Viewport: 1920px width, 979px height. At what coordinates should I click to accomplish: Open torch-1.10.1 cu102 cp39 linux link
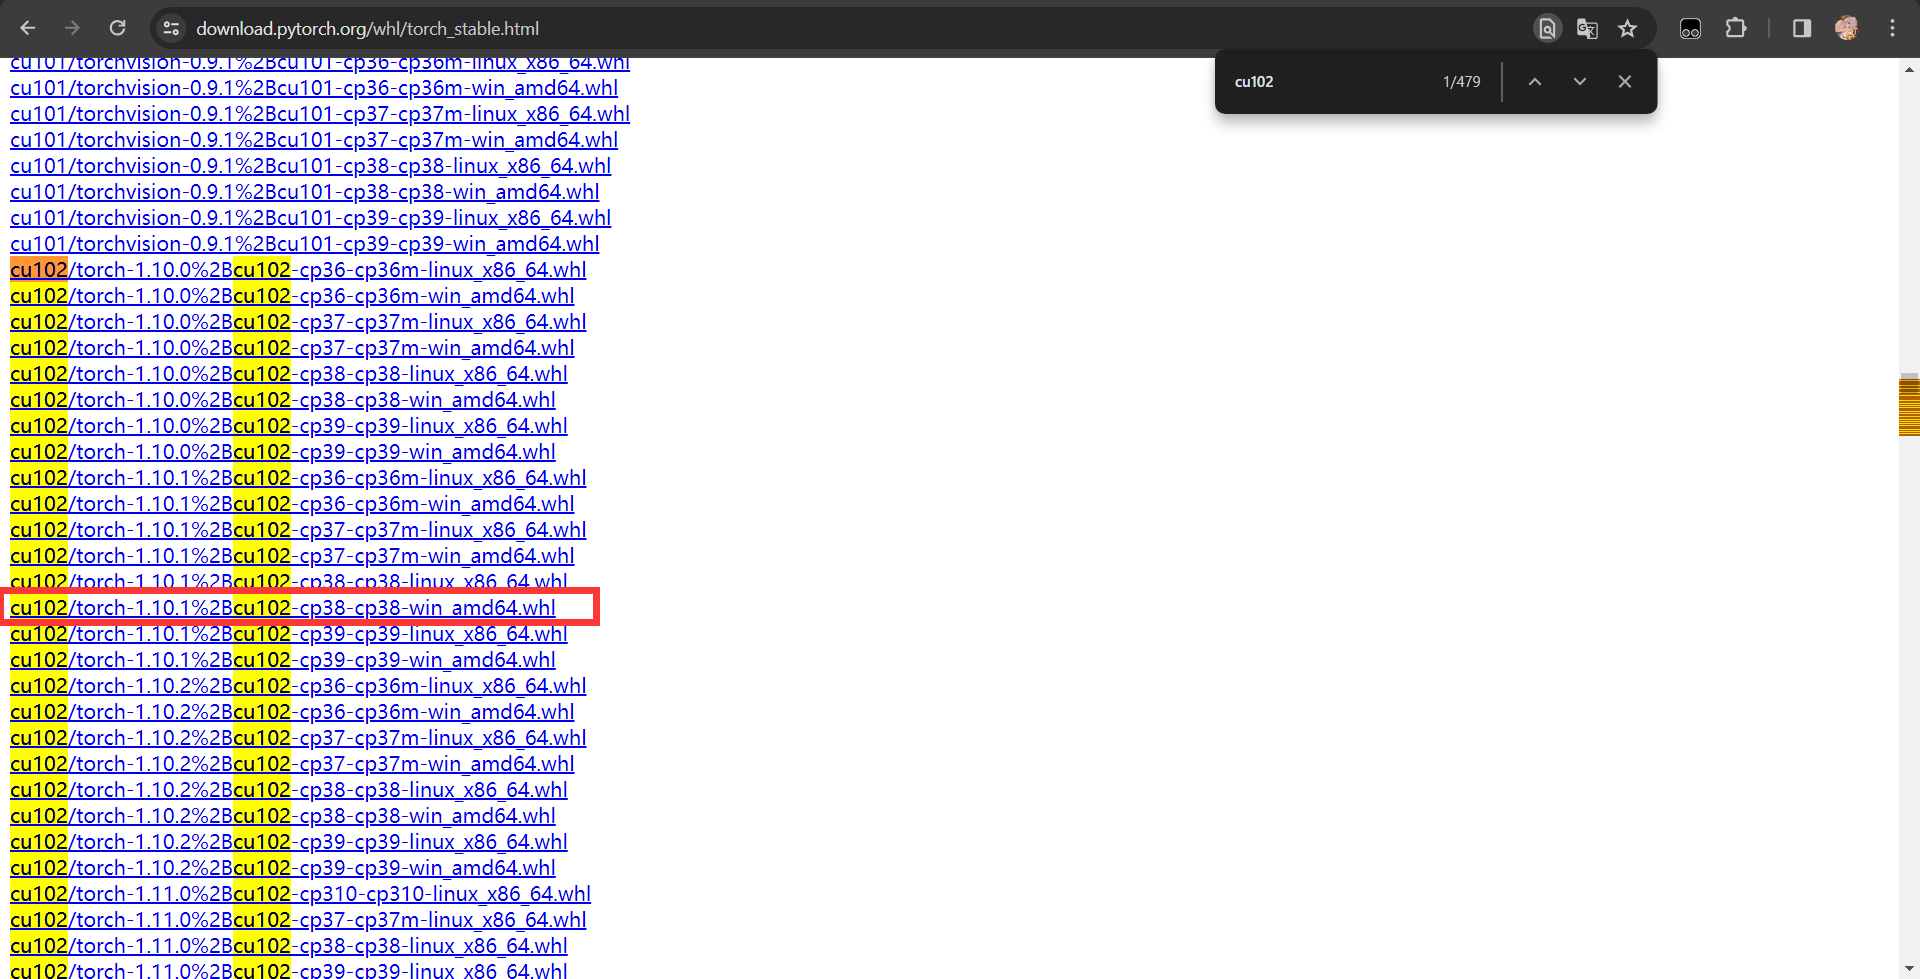click(288, 634)
